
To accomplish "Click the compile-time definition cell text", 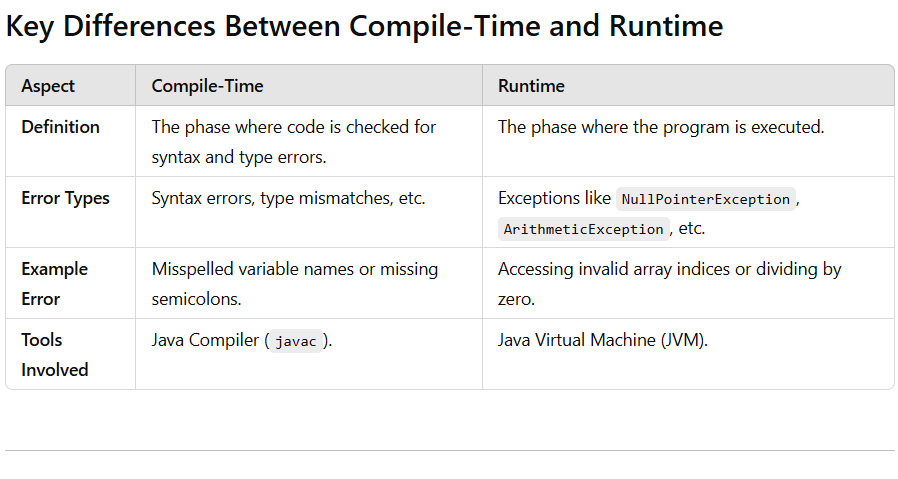I will [x=293, y=142].
